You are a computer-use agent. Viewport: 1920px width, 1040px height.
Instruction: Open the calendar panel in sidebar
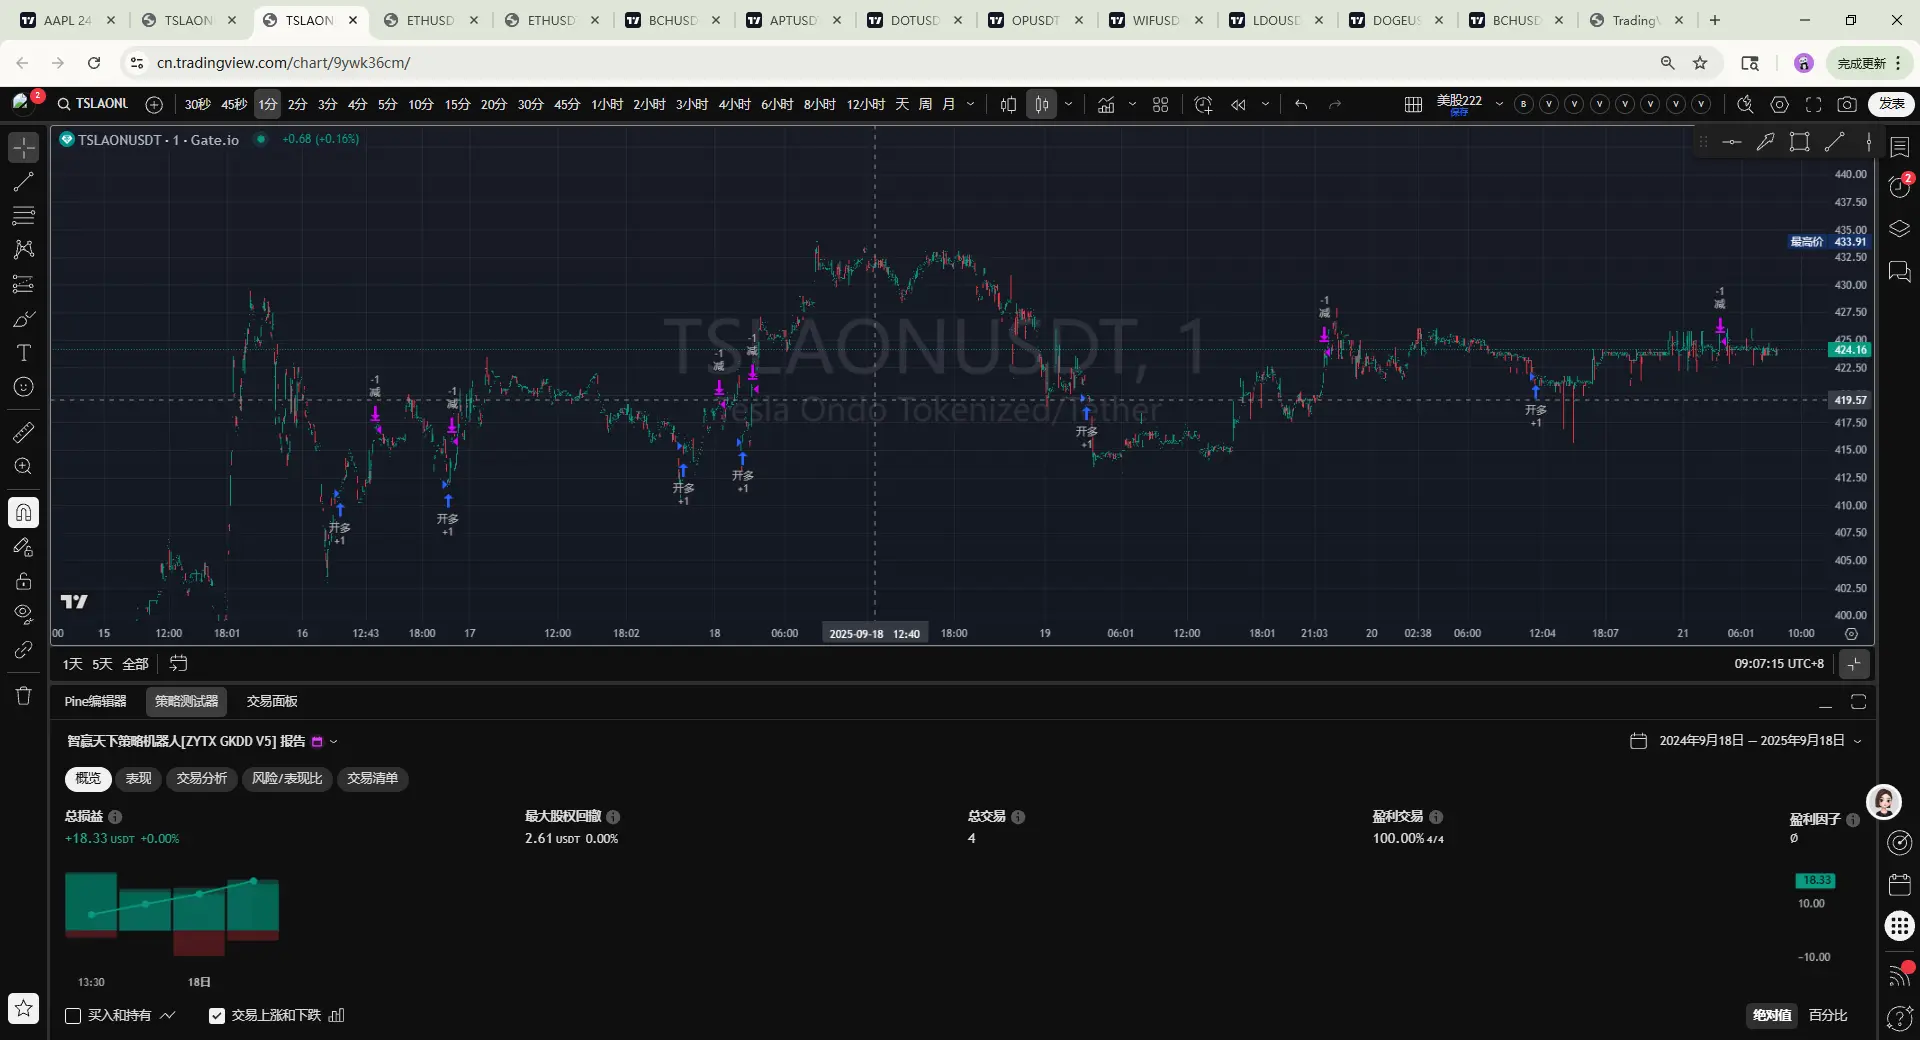coord(1900,884)
